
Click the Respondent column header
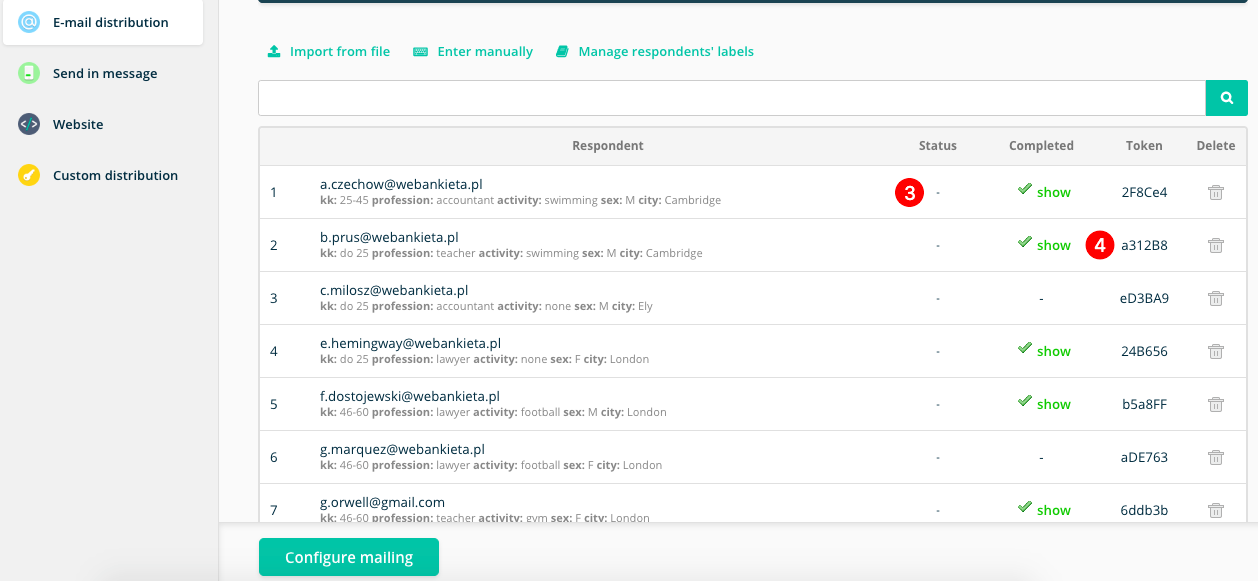[x=608, y=146]
